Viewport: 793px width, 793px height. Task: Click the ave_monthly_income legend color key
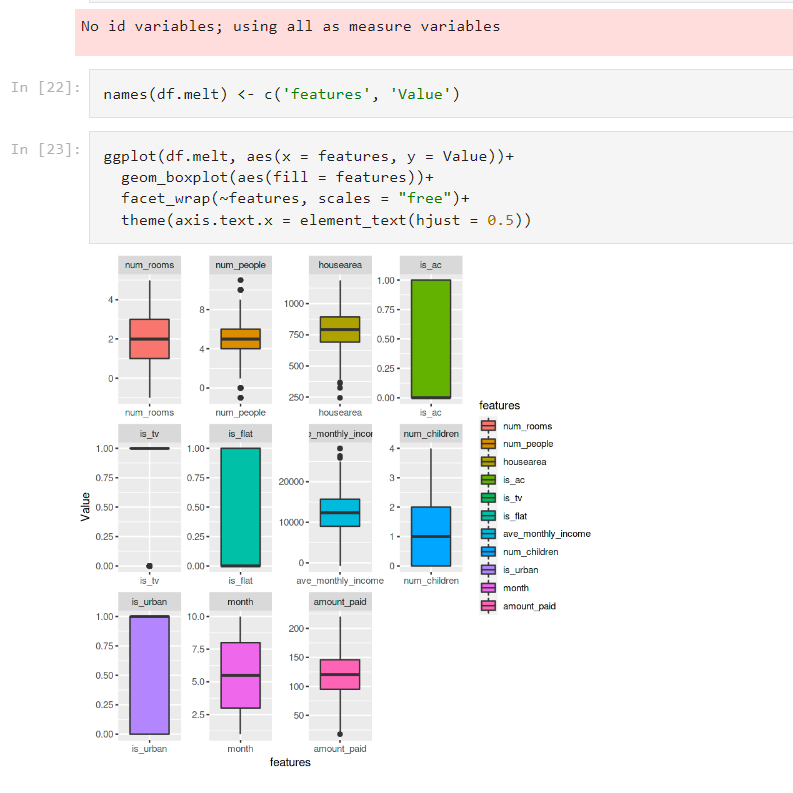pos(488,534)
